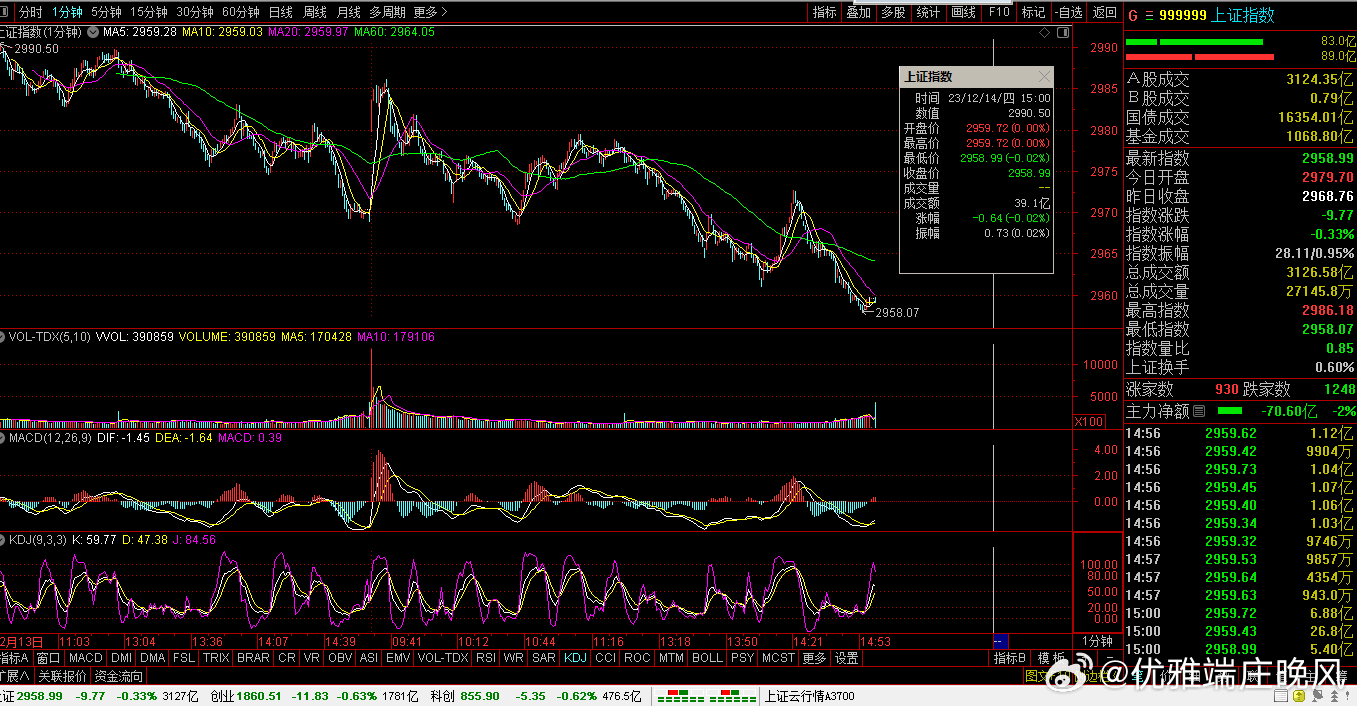Click the small table icon next to 主力净额
The height and width of the screenshot is (706, 1357).
[x=1200, y=411]
